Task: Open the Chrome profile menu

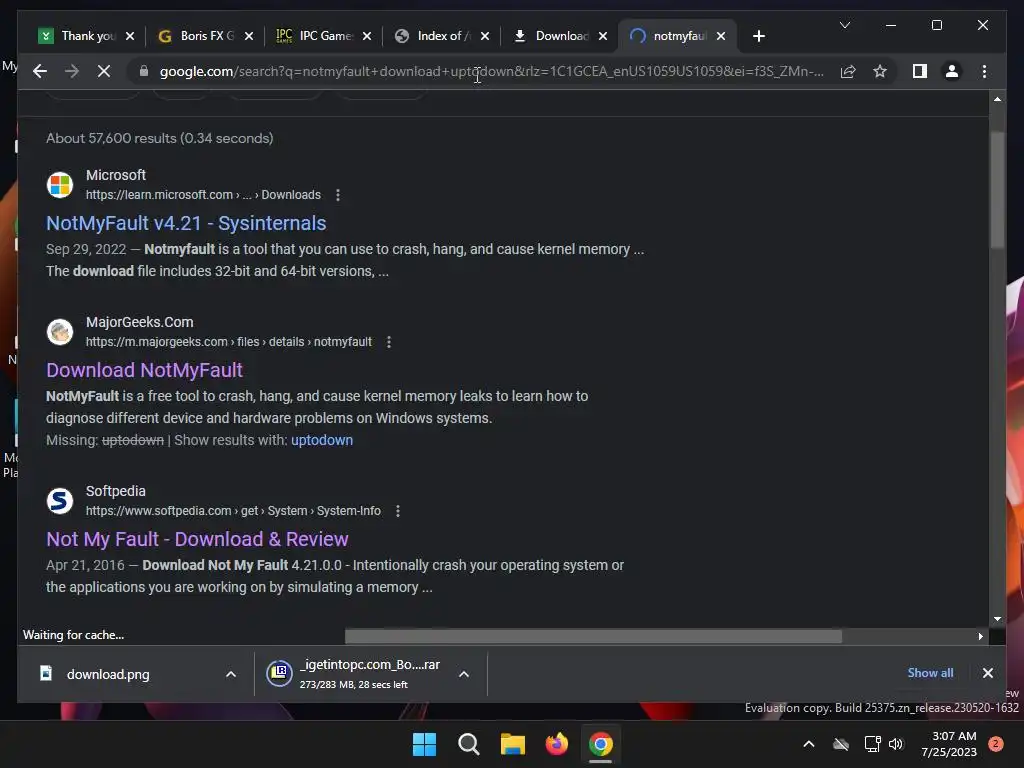Action: (x=952, y=71)
